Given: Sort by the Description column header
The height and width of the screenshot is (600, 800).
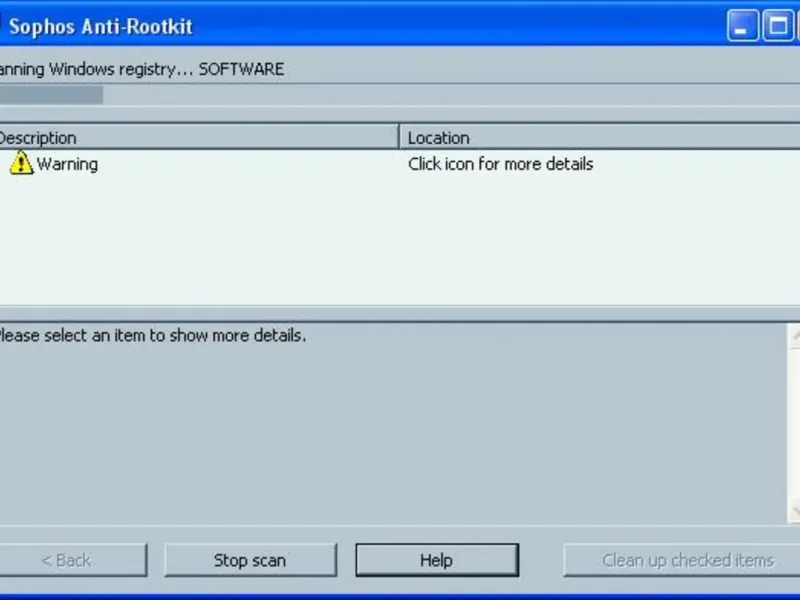Looking at the screenshot, I should (199, 138).
